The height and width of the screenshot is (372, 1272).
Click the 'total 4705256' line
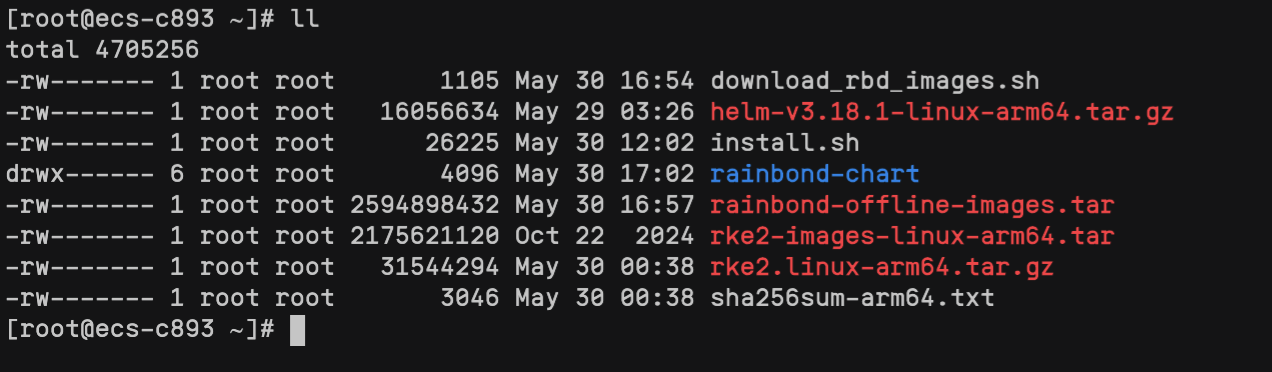[102, 49]
